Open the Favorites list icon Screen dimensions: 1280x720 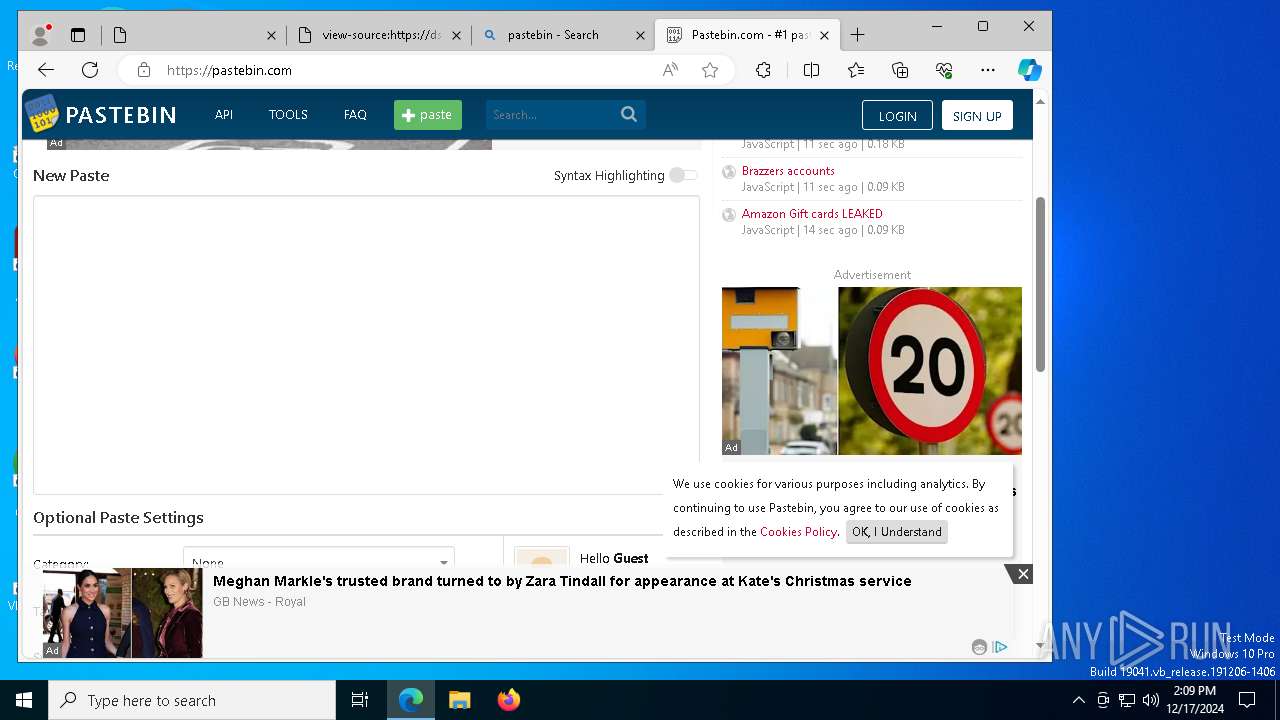point(856,70)
